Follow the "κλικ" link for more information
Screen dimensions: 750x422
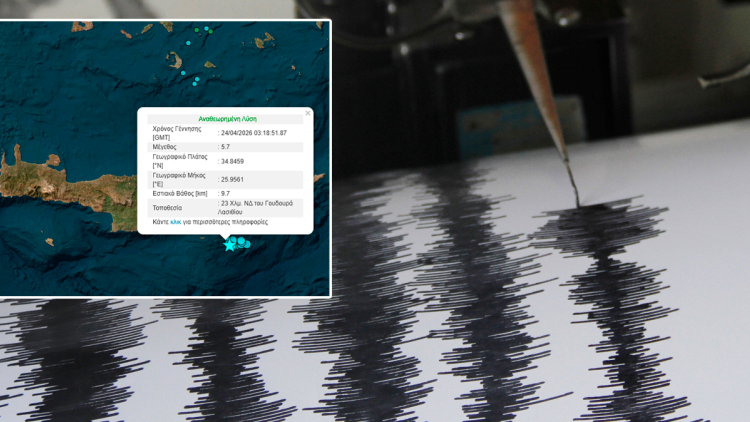175,222
